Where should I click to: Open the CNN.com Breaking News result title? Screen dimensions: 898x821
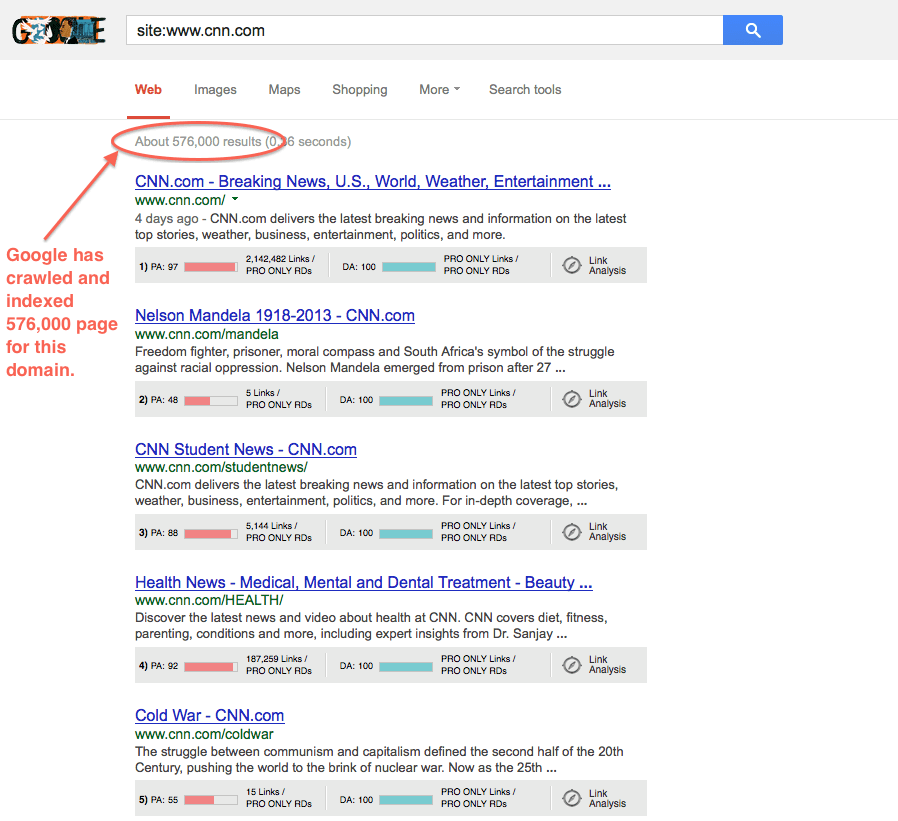[373, 181]
